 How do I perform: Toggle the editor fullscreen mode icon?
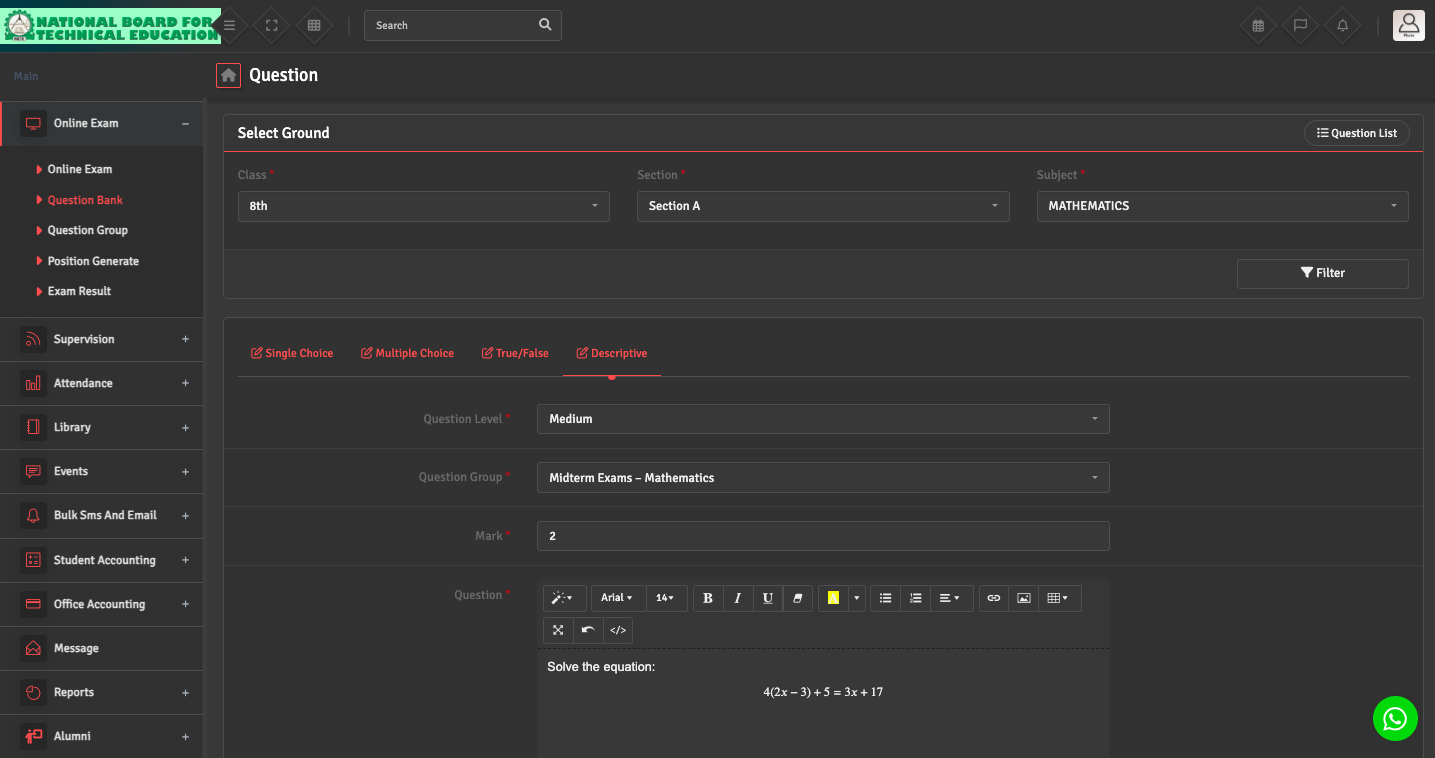[558, 630]
